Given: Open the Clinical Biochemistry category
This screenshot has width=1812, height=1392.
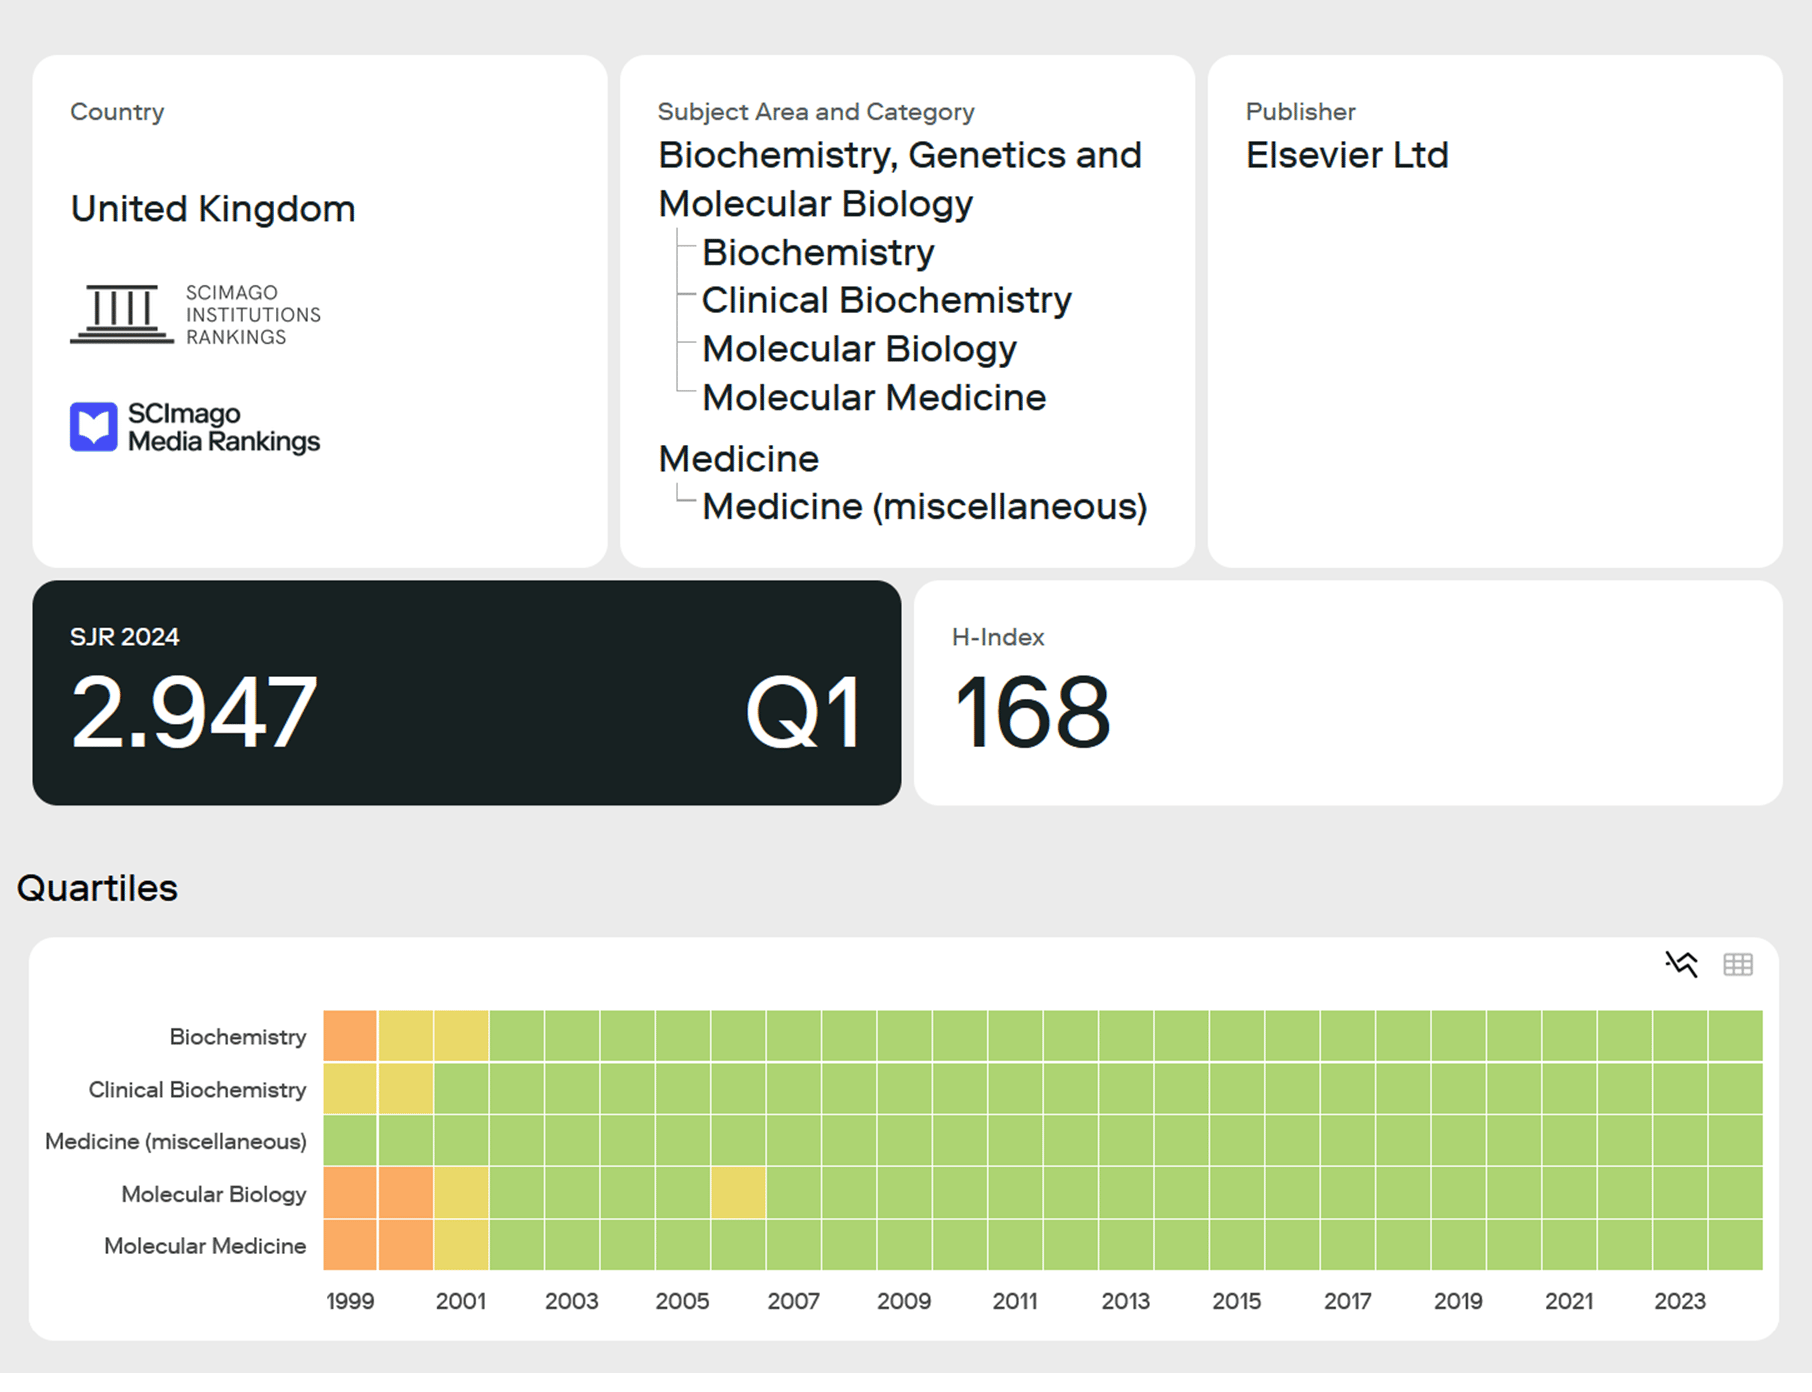Looking at the screenshot, I should pos(886,300).
